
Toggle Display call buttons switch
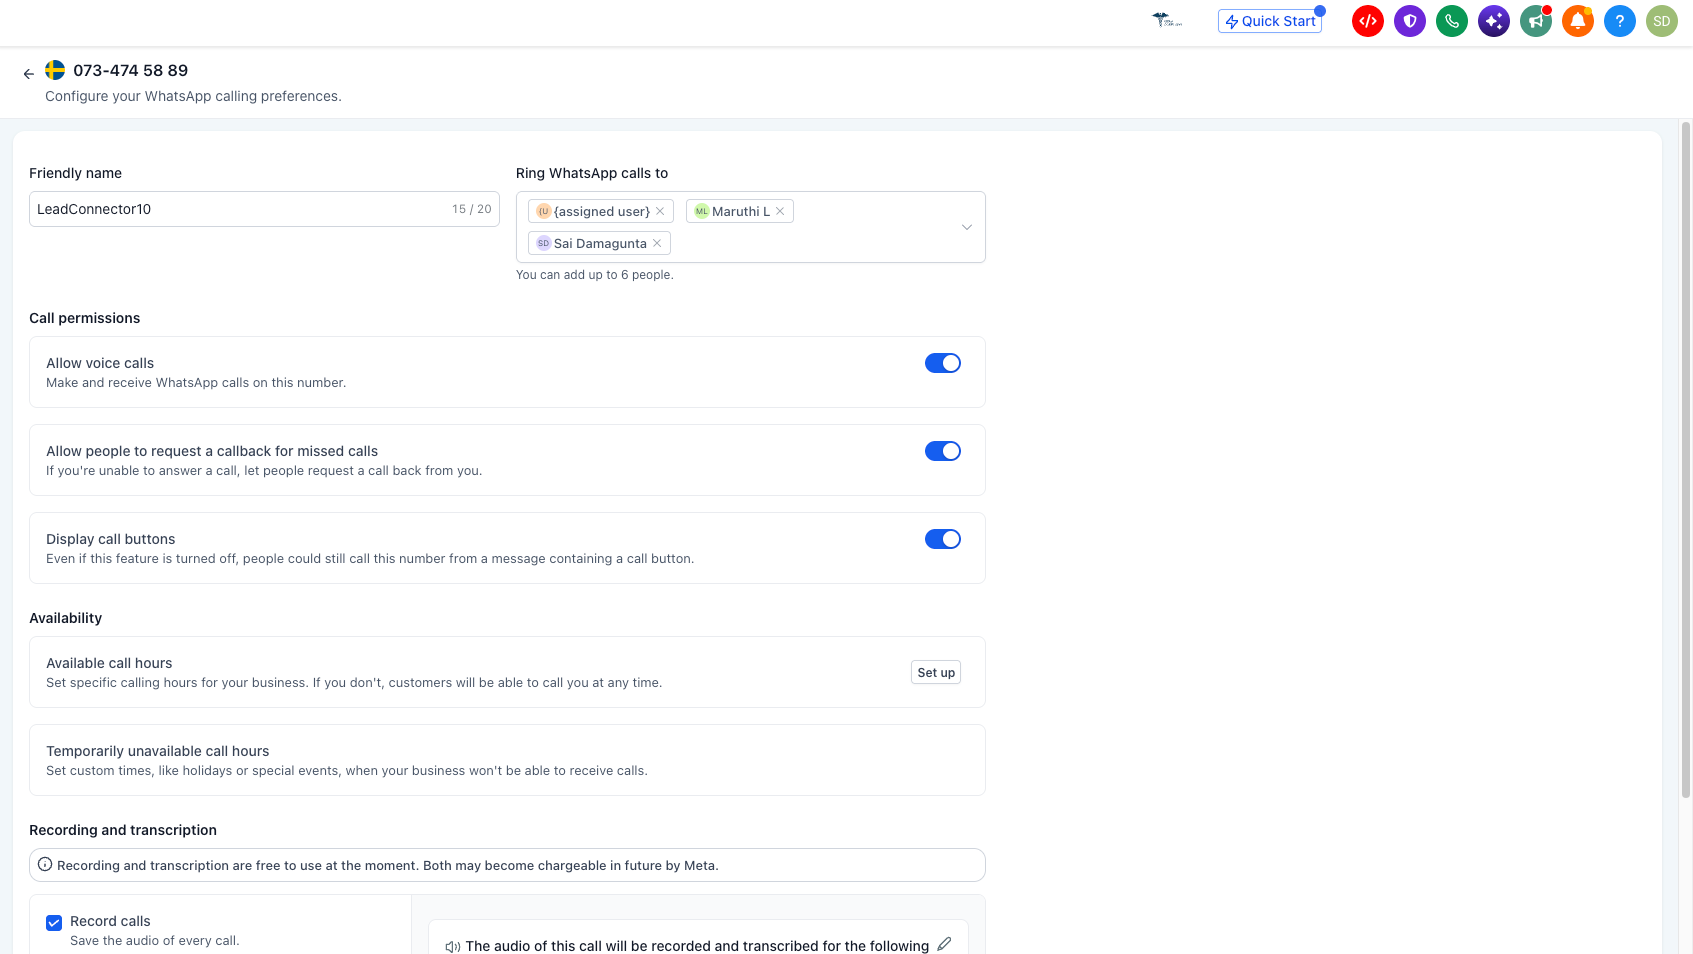click(942, 539)
